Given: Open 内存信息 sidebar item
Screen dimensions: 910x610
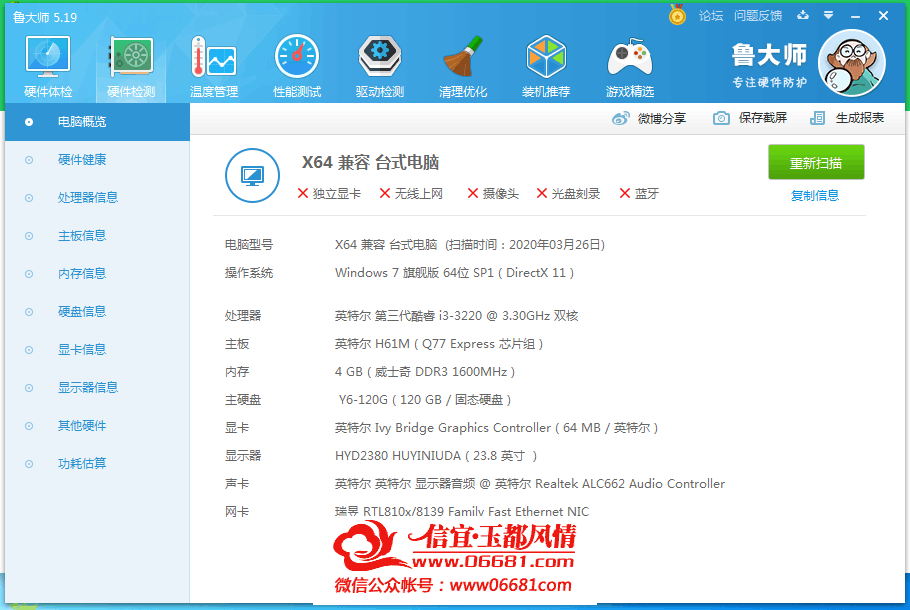Looking at the screenshot, I should click(x=98, y=273).
